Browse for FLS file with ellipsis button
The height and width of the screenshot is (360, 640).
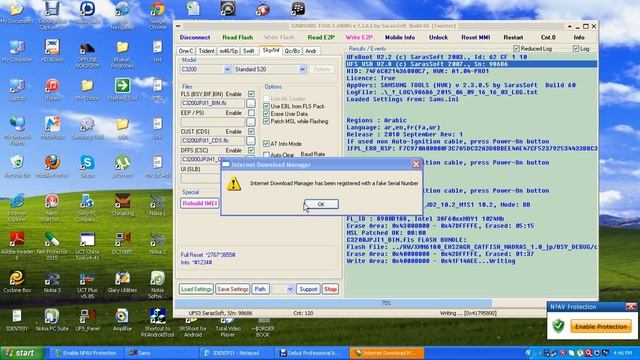pos(251,103)
